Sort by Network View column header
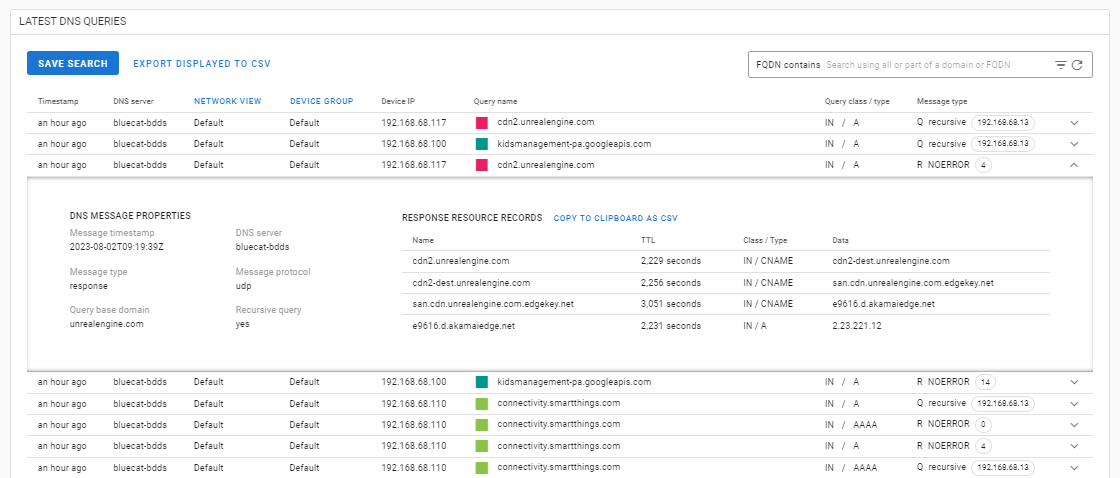Image resolution: width=1120 pixels, height=478 pixels. [228, 101]
